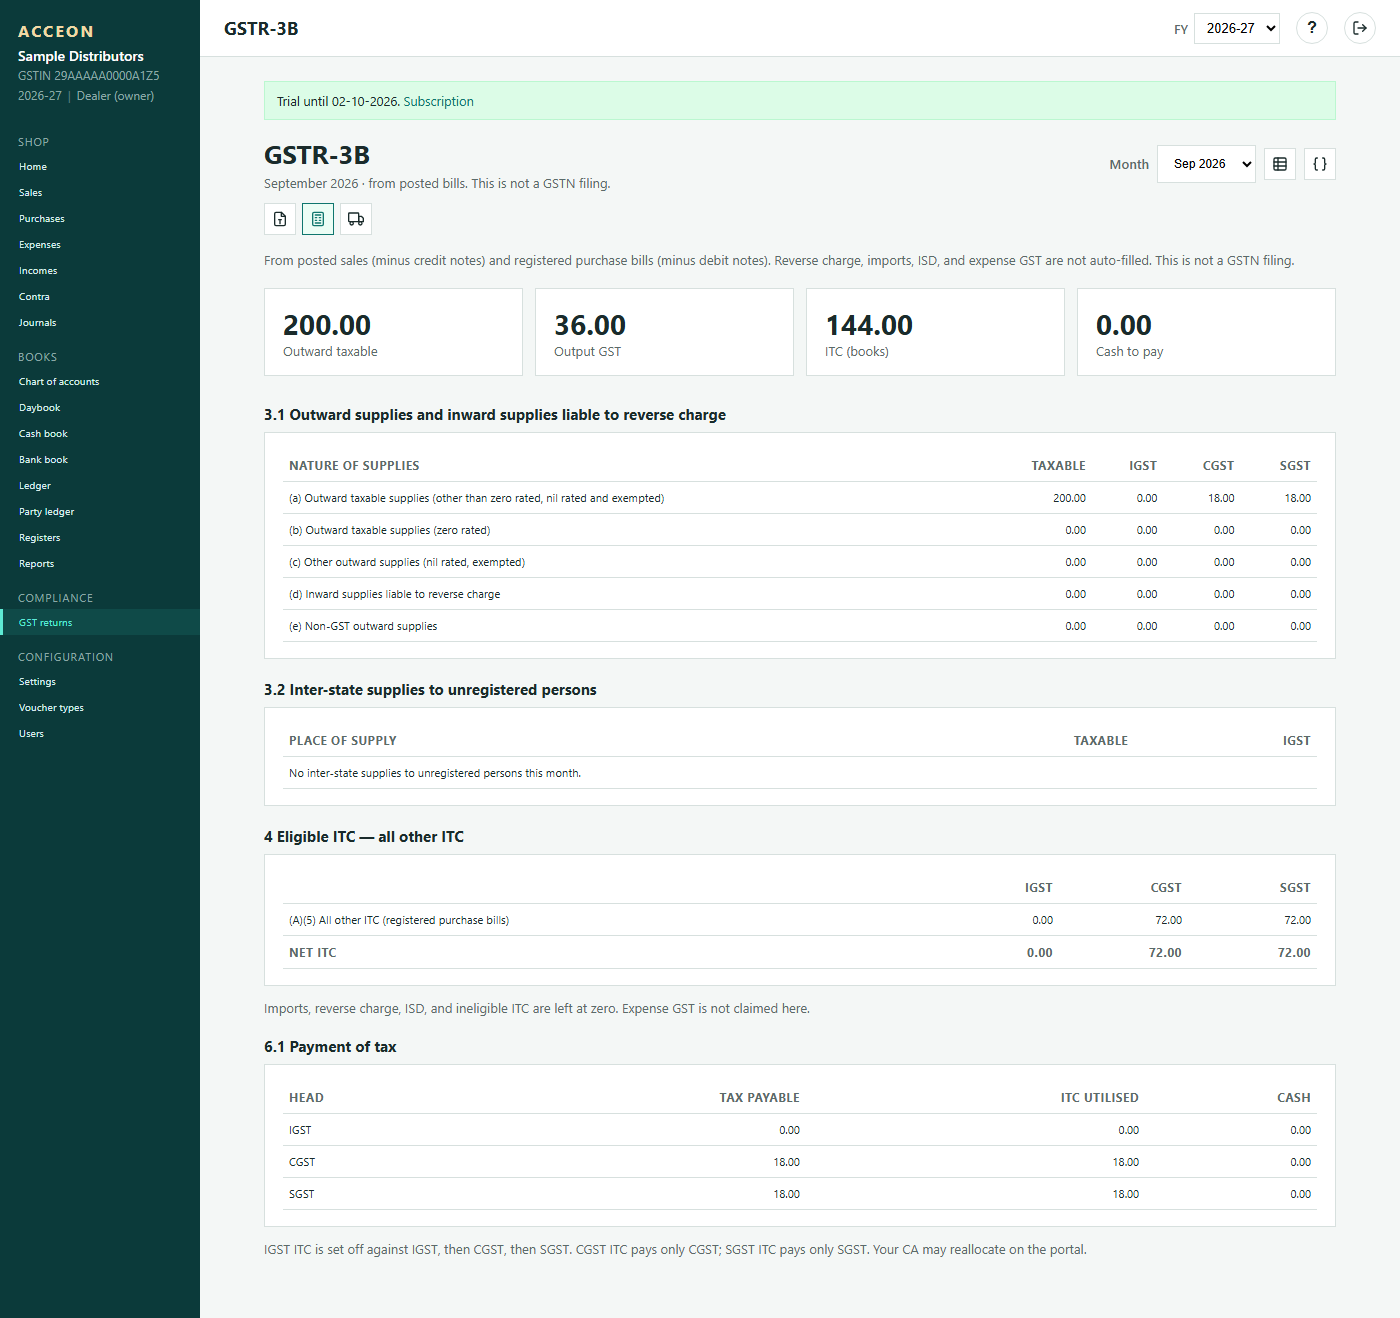
Task: Open the help question mark icon
Action: tap(1312, 28)
